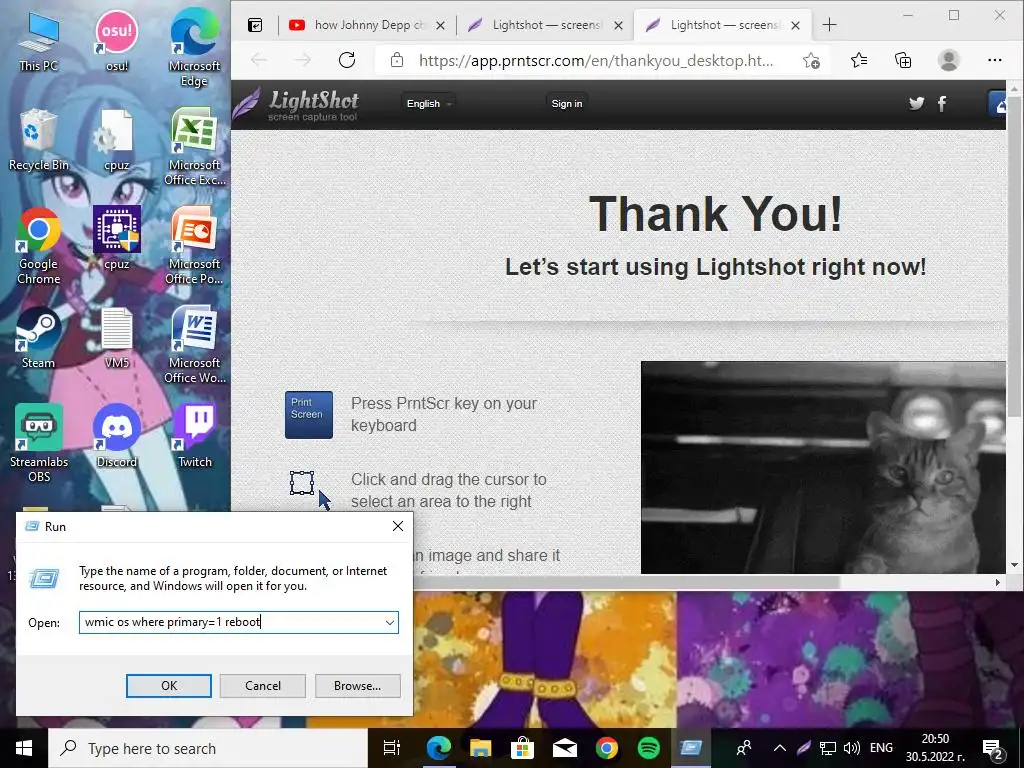Viewport: 1024px width, 768px height.
Task: Click Lightshot feather tray icon
Action: (804, 748)
